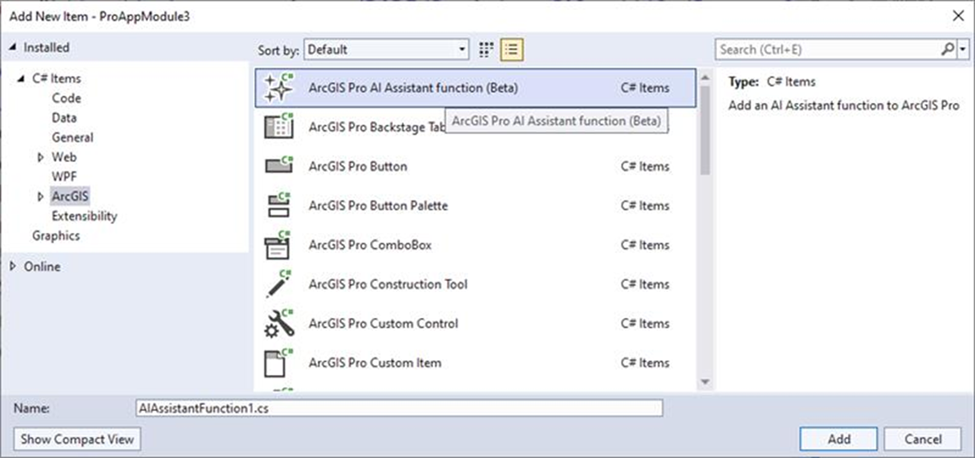
Task: Expand the Online category
Action: (12, 267)
